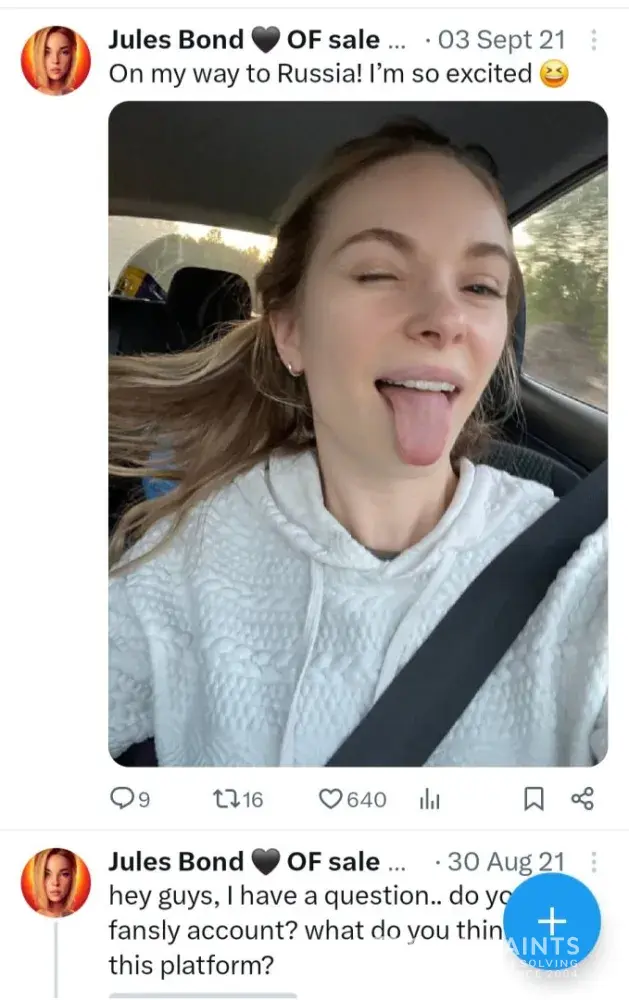Tap the heart icon on the Russia tweet
629x1000 pixels.
(330, 798)
